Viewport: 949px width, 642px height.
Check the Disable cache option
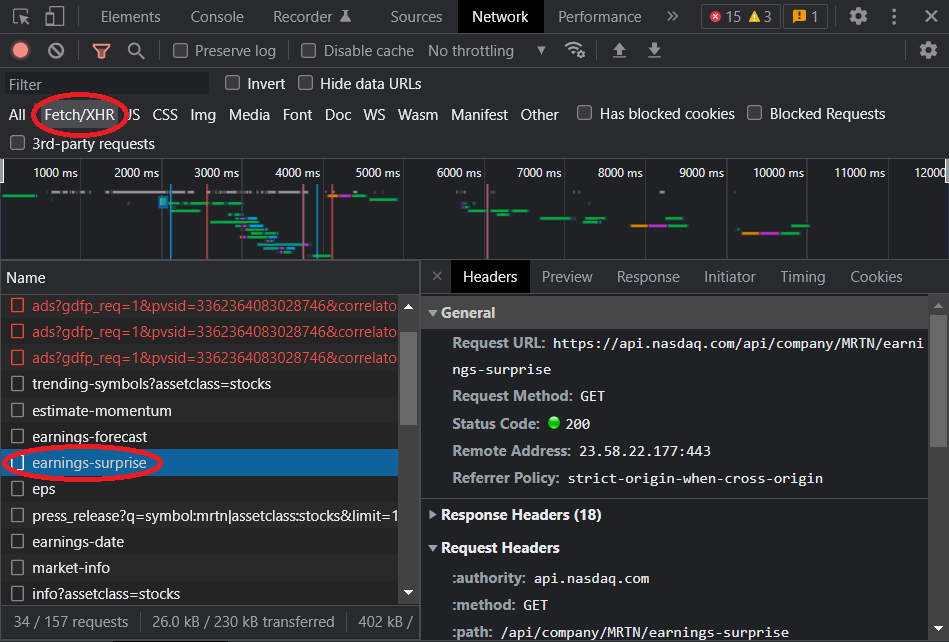[309, 51]
